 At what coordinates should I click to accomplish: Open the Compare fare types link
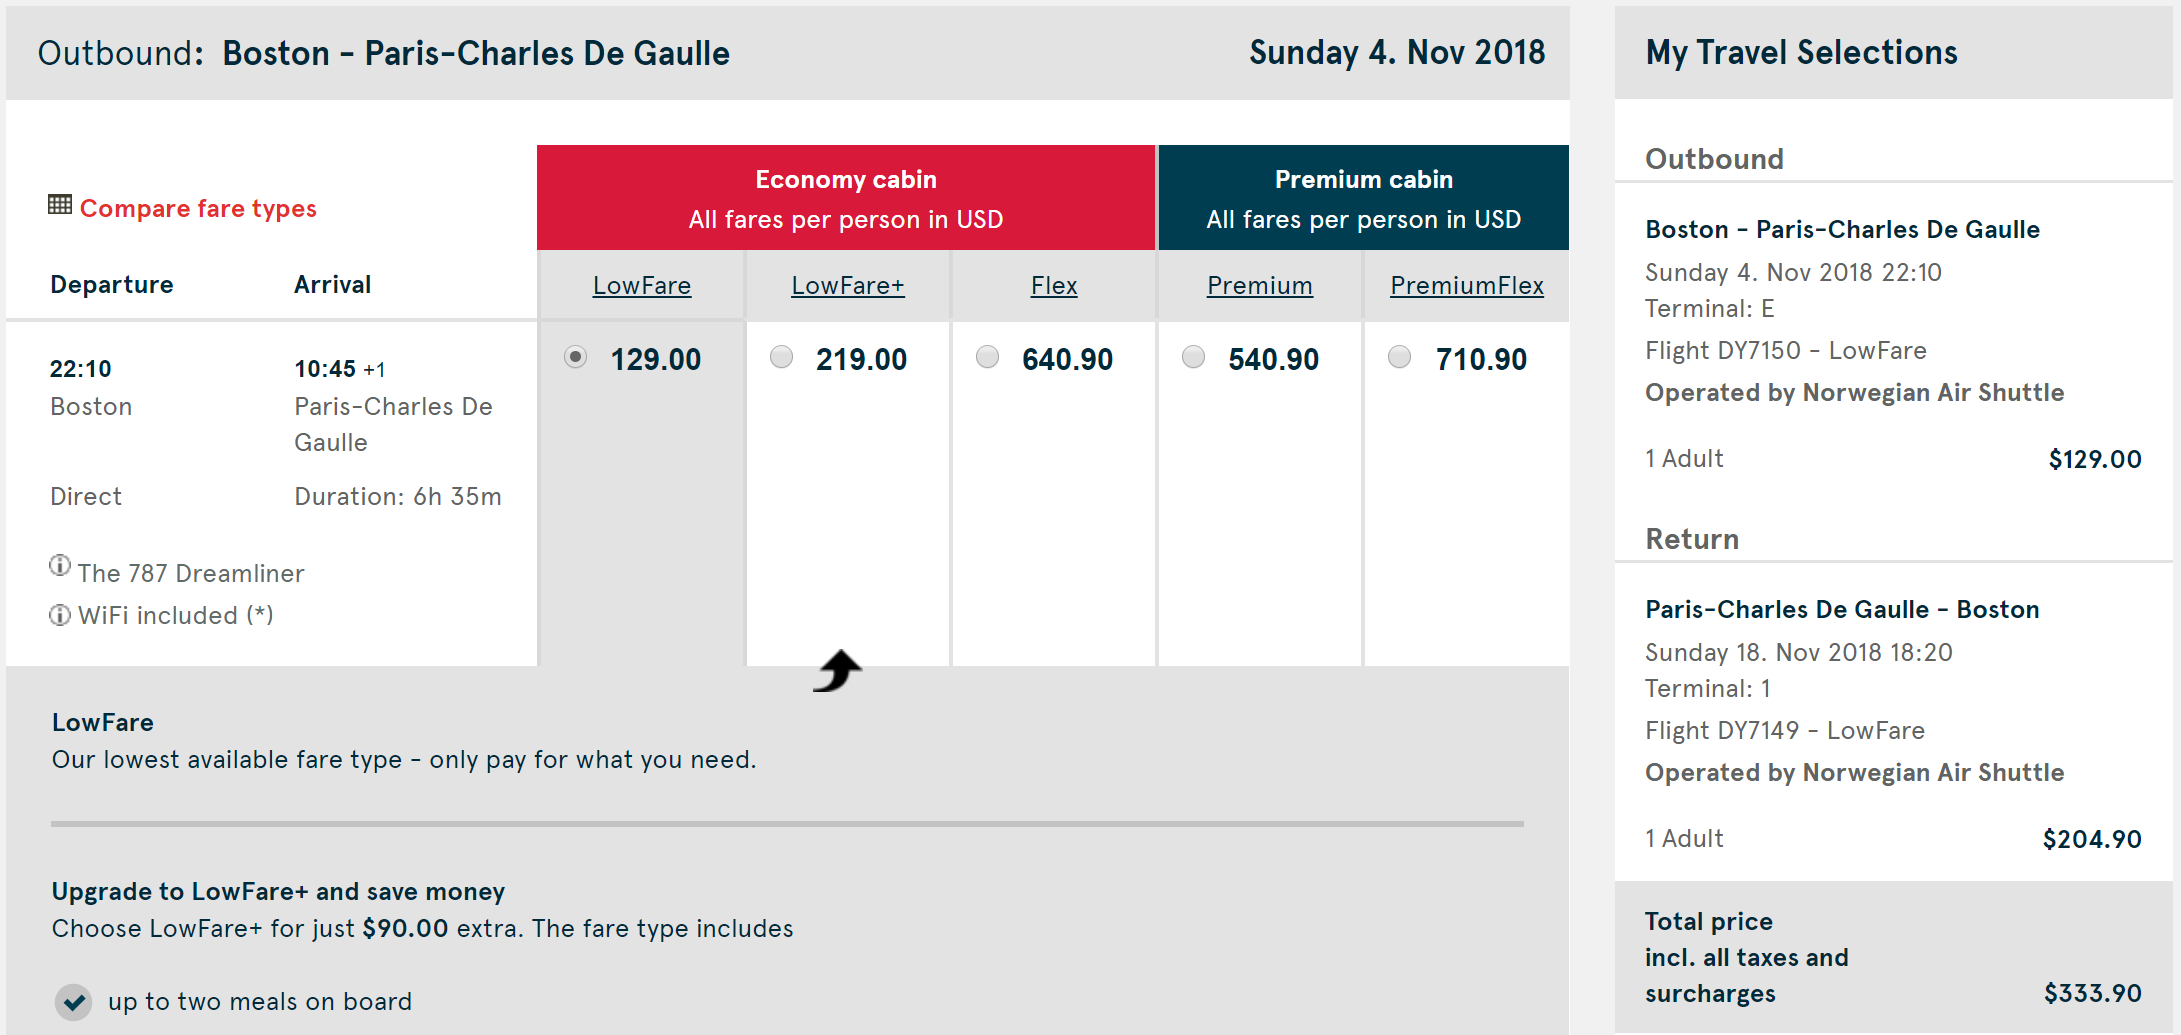click(x=198, y=208)
